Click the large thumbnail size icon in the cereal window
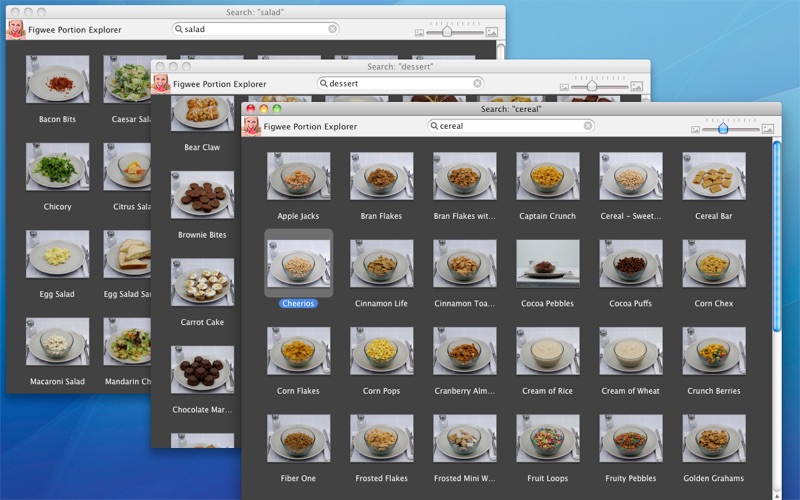The width and height of the screenshot is (800, 500). (x=768, y=129)
